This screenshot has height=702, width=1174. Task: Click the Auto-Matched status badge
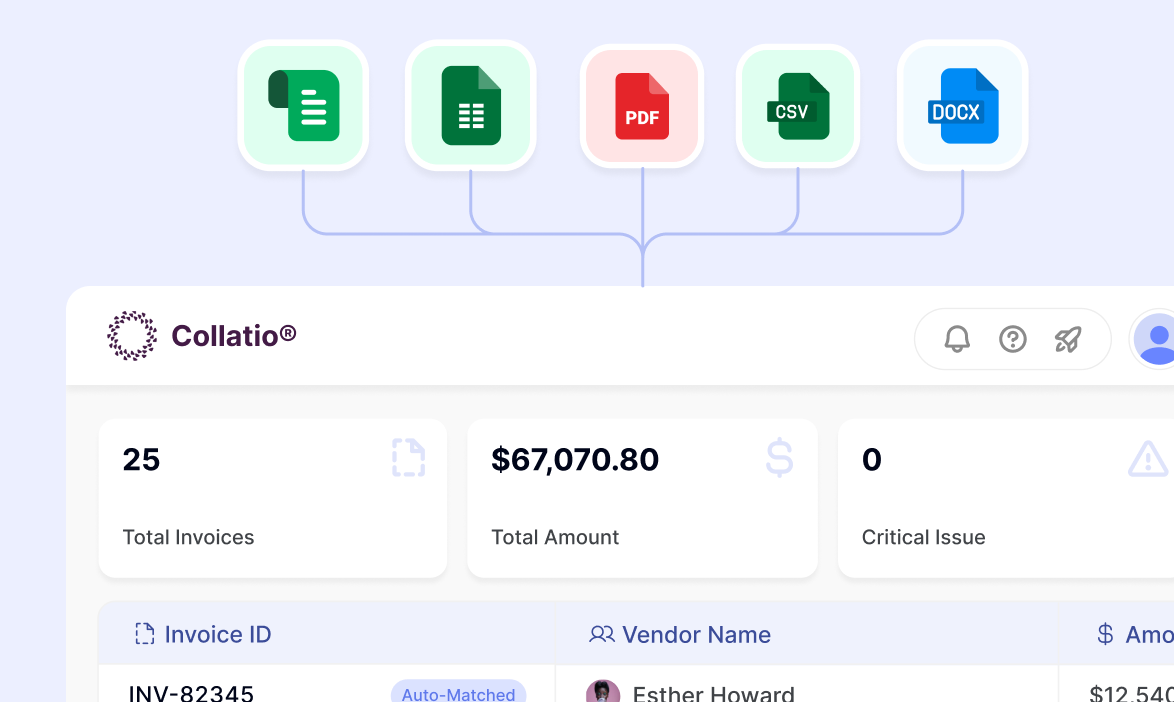(458, 692)
